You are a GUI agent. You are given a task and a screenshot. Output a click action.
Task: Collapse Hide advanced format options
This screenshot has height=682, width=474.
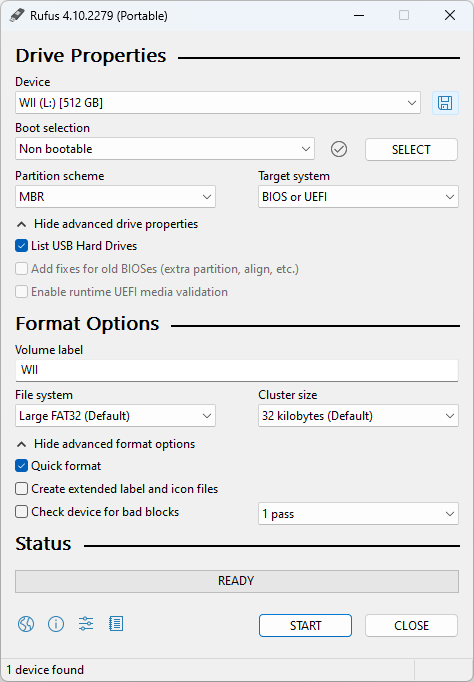pos(106,444)
